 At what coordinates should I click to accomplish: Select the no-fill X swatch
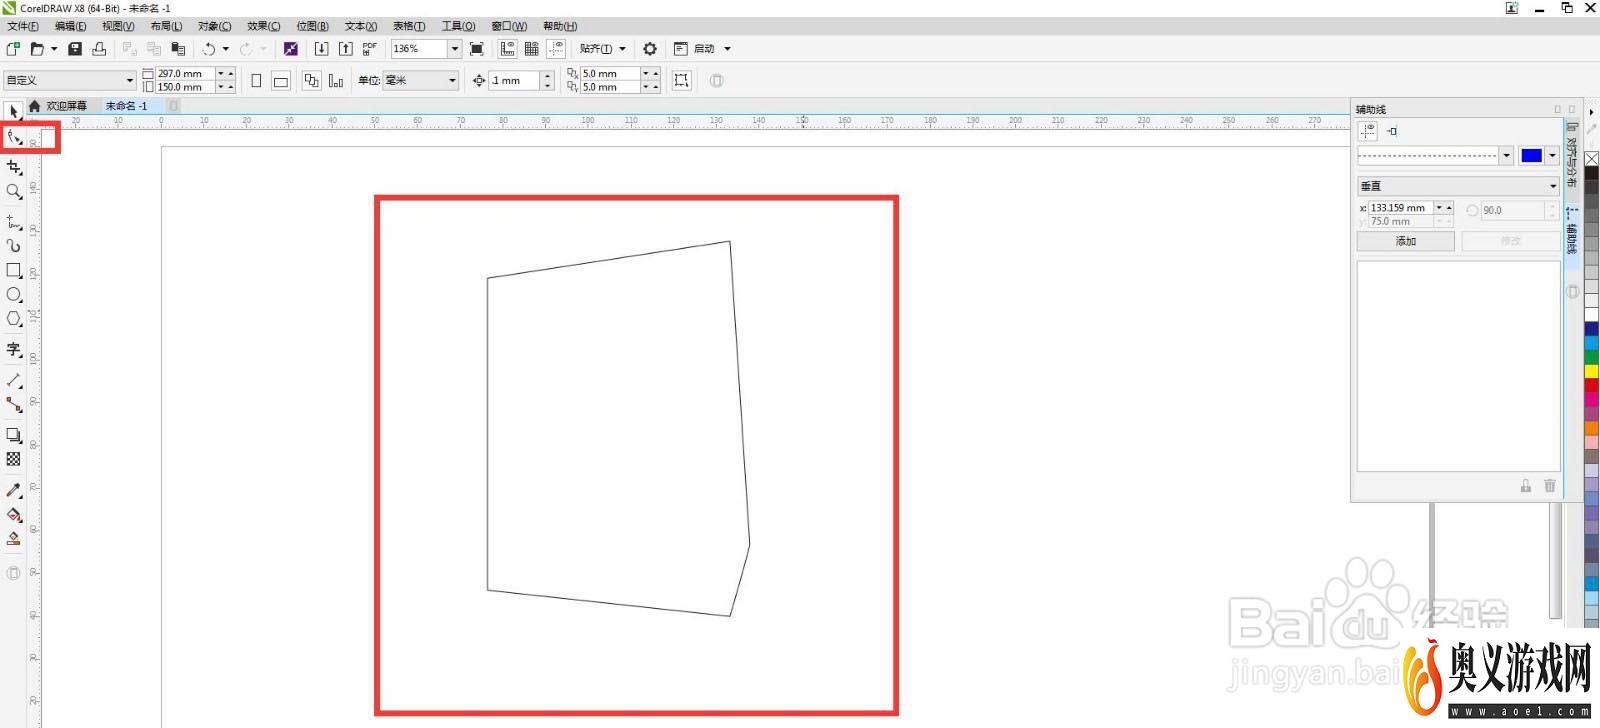click(1591, 159)
